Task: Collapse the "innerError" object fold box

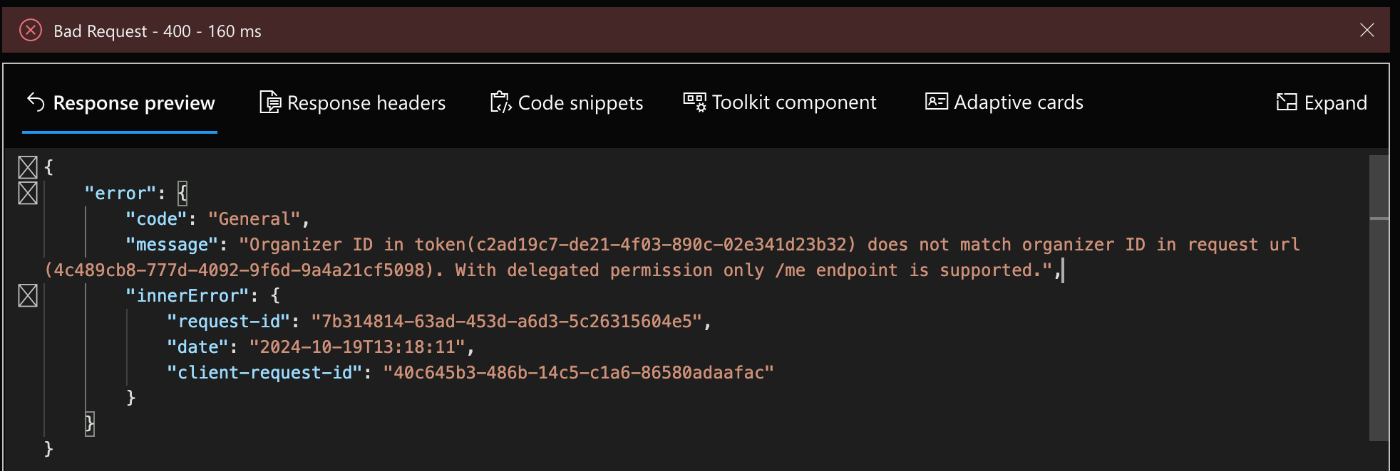Action: coord(27,295)
